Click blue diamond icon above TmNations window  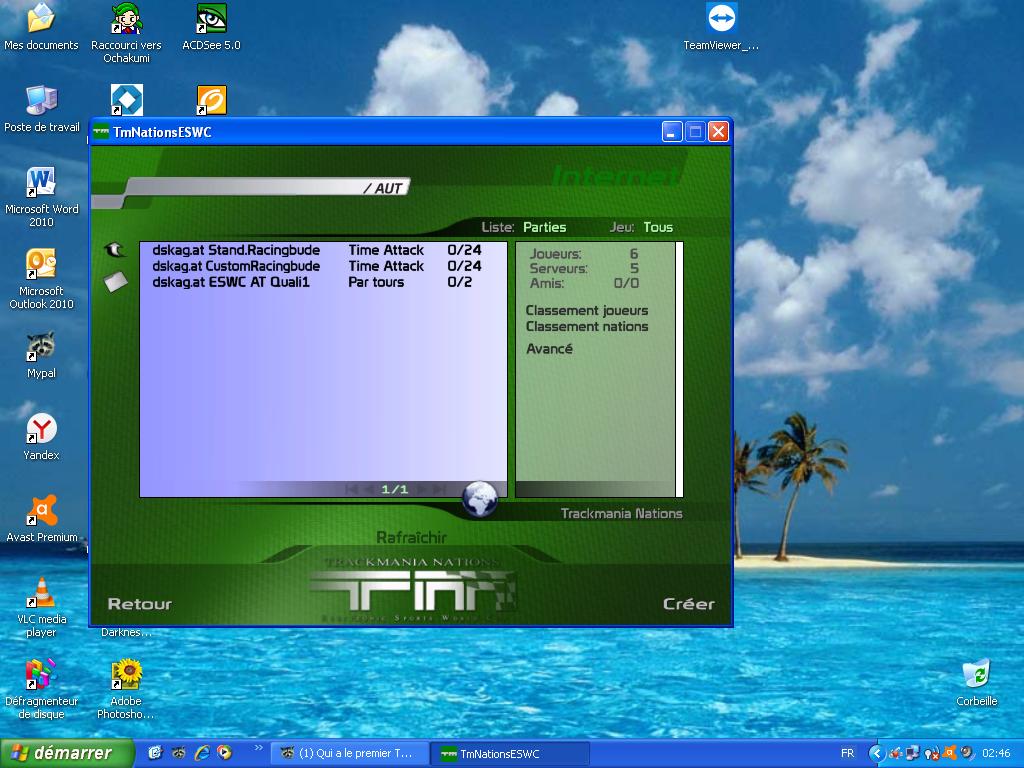tap(127, 100)
